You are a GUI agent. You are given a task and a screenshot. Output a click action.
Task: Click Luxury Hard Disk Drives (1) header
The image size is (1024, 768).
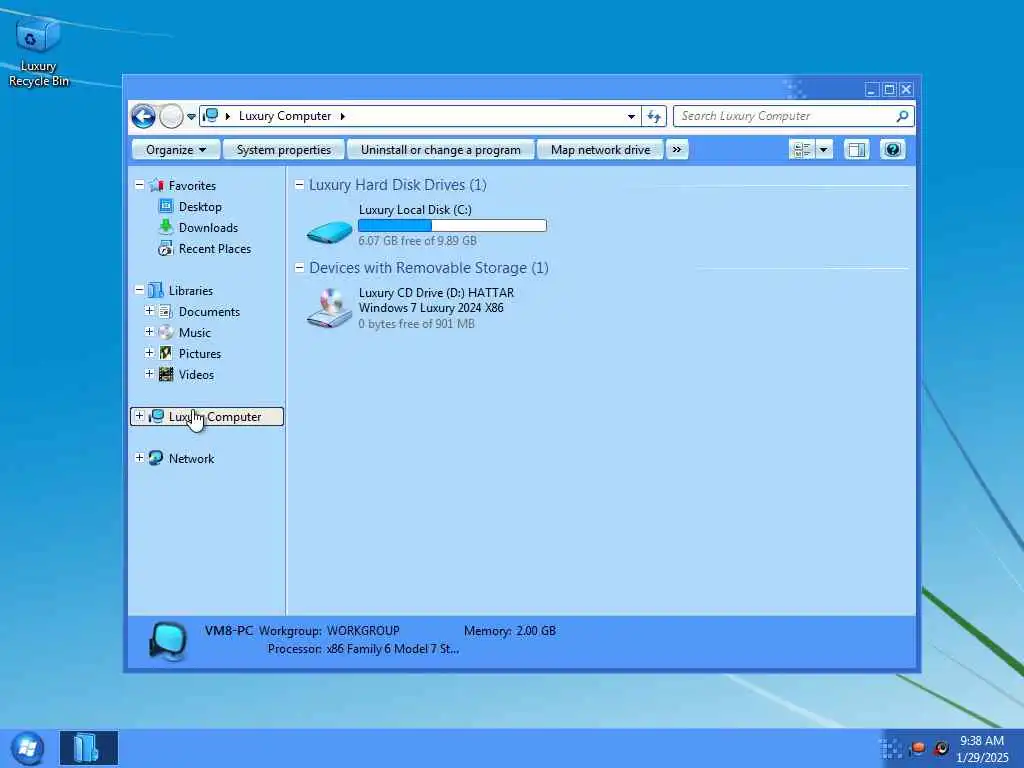[x=398, y=185]
